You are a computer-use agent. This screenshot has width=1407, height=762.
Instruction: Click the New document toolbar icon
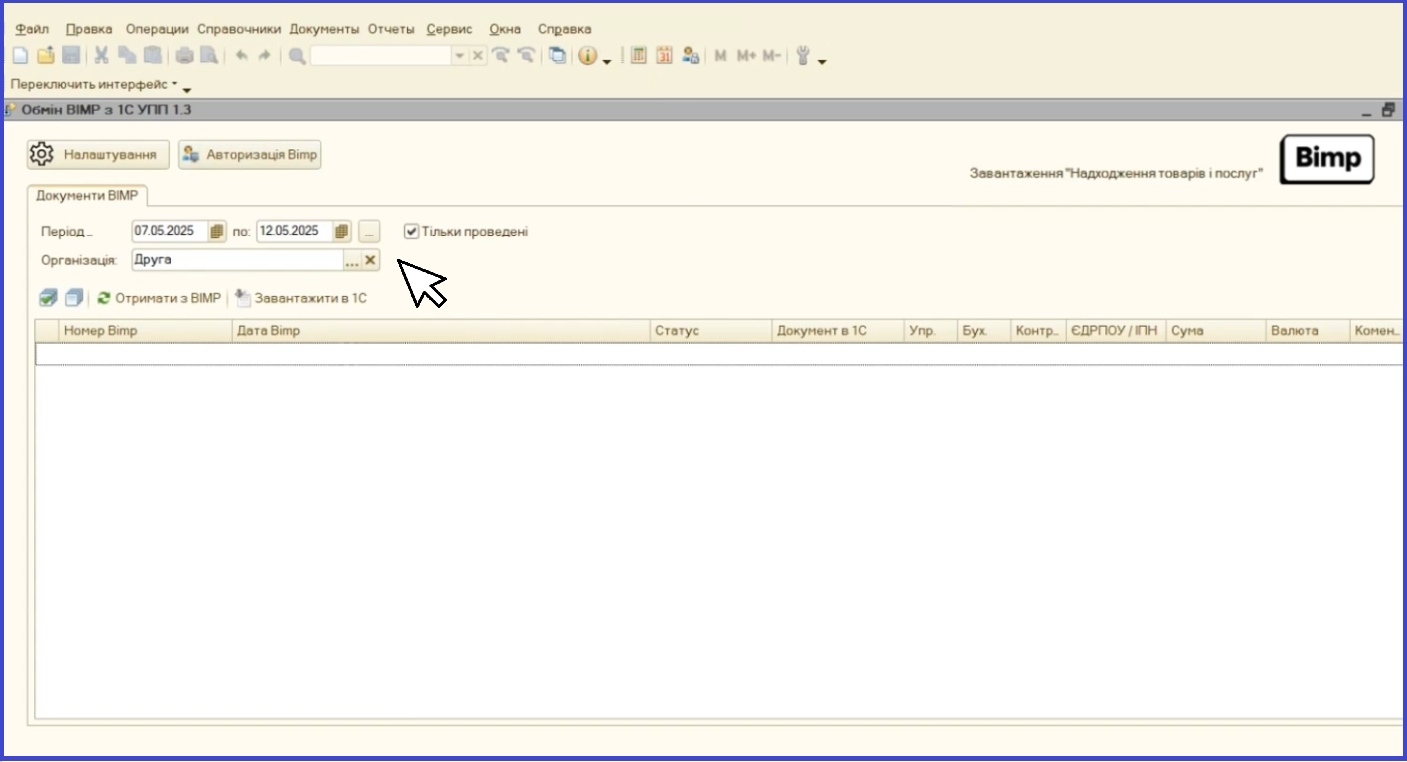tap(20, 57)
